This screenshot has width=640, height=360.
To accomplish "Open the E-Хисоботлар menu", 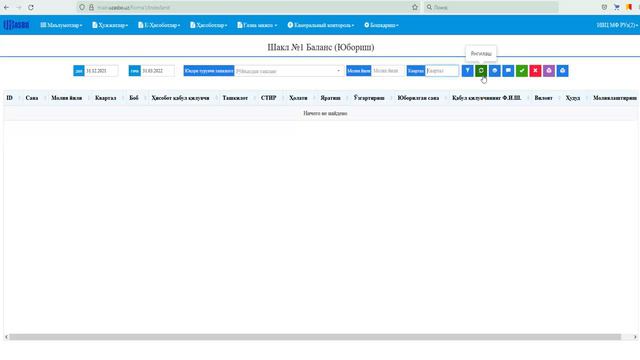I will click(x=159, y=25).
